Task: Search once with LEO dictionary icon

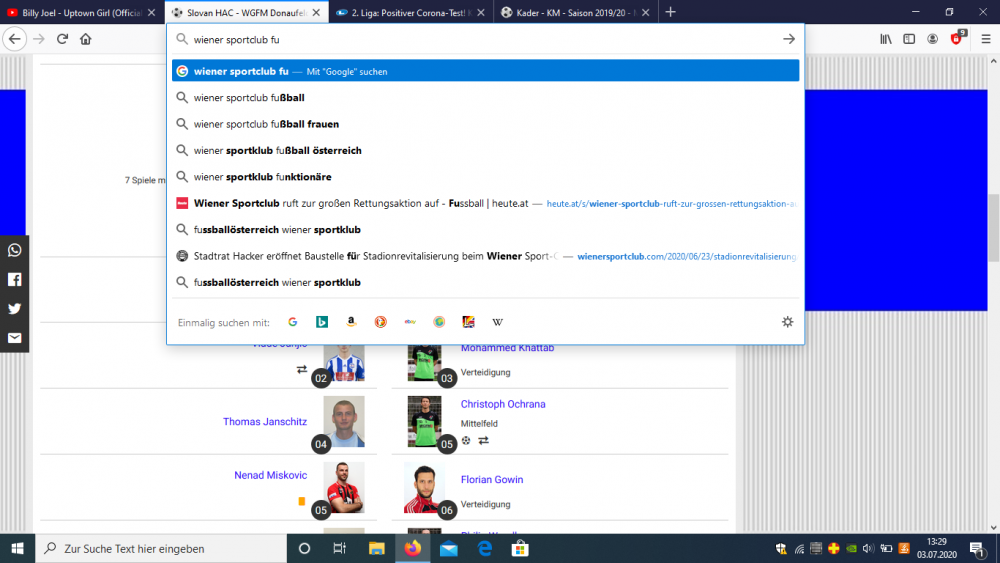Action: 468,322
